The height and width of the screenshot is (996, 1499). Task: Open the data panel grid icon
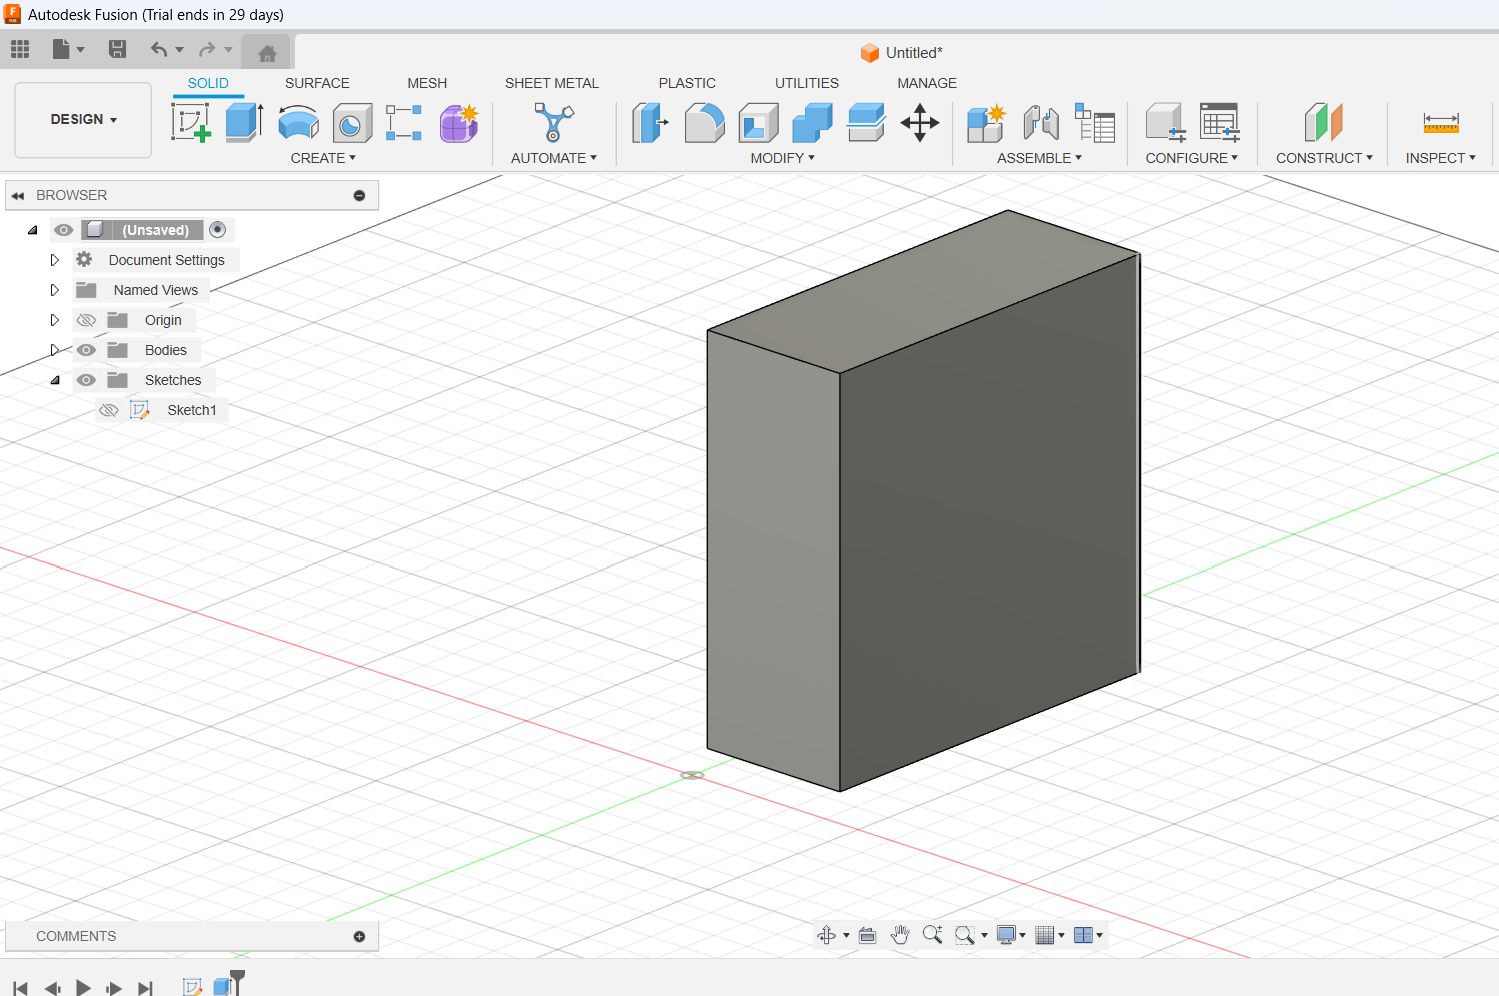(x=20, y=49)
